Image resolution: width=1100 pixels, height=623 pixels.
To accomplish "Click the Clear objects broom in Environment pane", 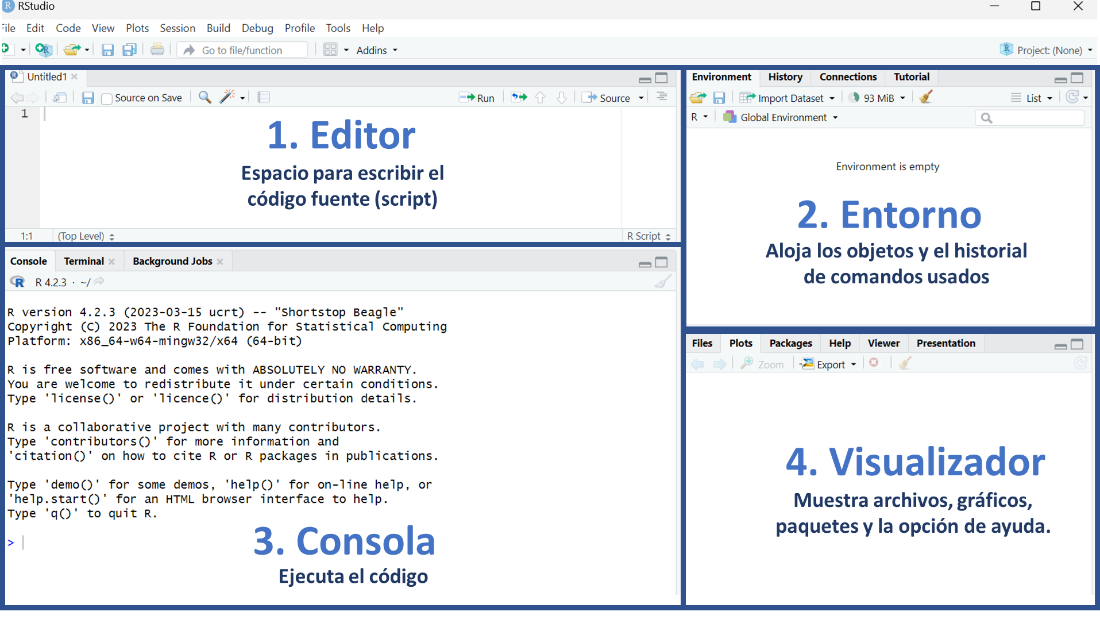I will (x=926, y=97).
